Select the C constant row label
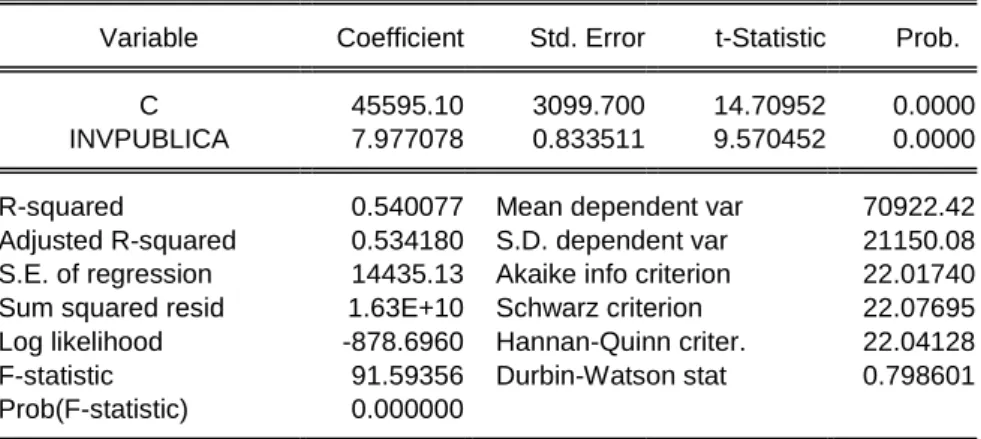 click(148, 106)
